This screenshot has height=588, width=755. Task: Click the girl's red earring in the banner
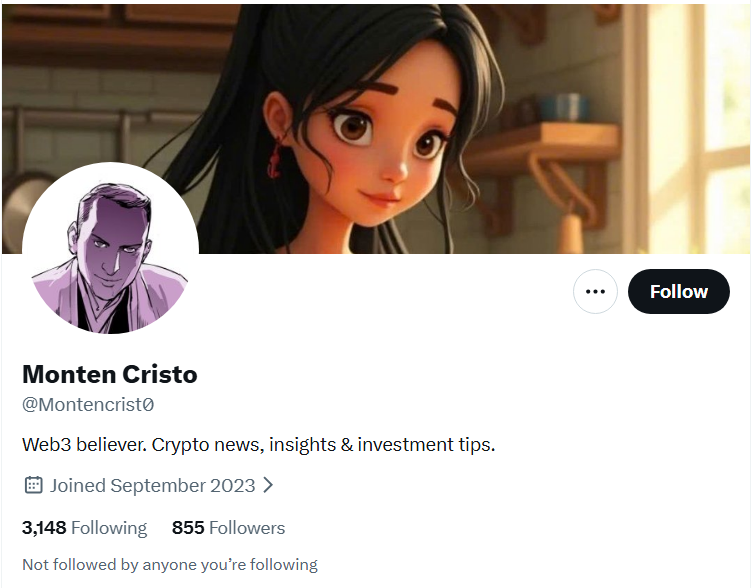[275, 159]
